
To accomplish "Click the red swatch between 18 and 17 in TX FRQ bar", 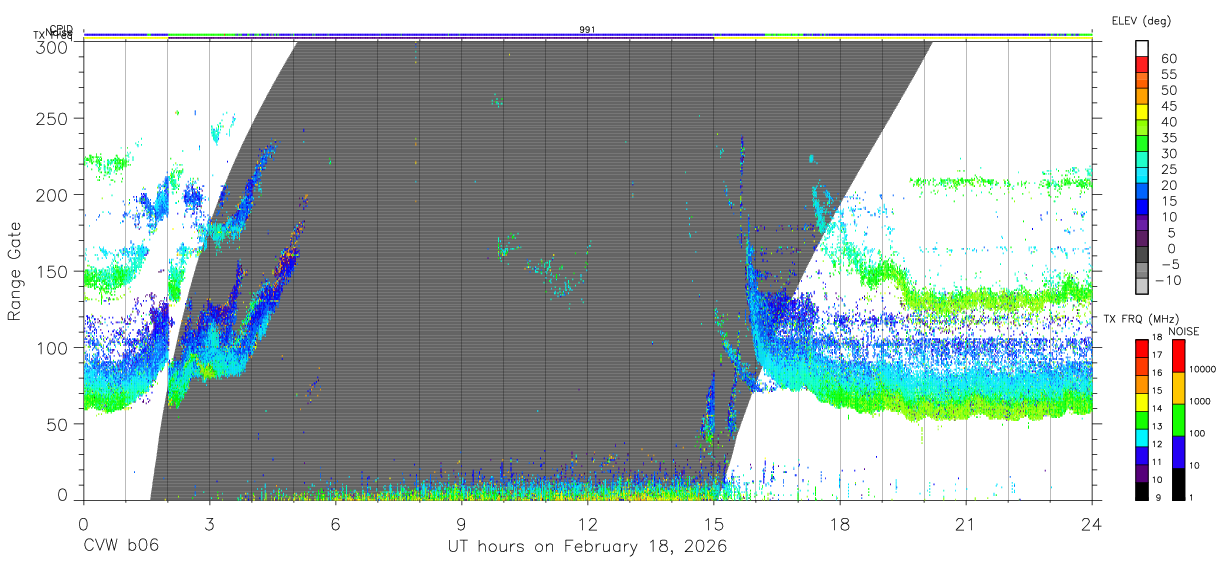I will coord(1140,347).
